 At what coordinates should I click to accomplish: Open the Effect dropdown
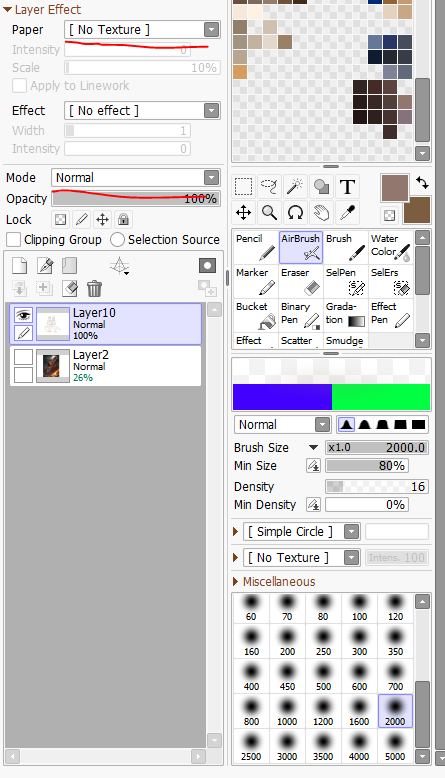coord(211,111)
